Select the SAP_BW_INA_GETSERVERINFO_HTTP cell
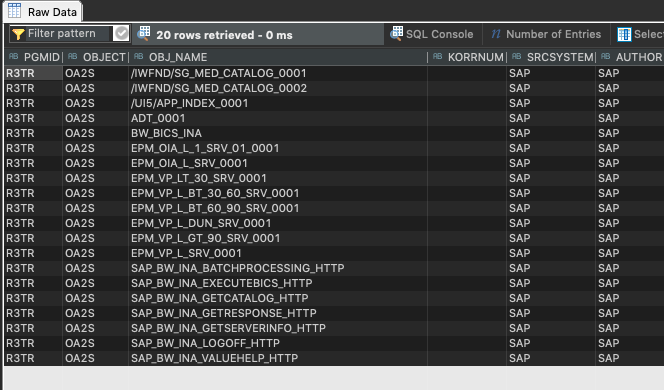The image size is (664, 390). point(278,329)
